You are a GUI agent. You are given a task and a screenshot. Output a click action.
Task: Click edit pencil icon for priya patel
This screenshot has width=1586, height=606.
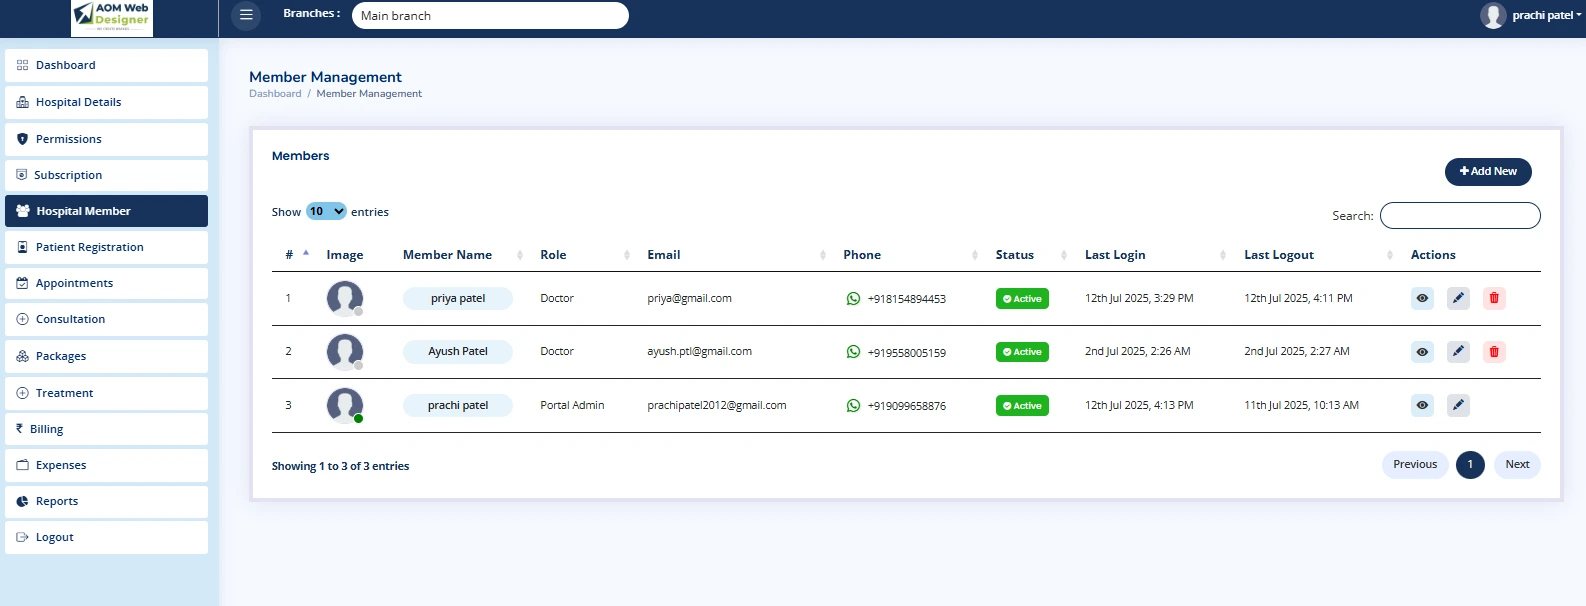click(x=1458, y=298)
